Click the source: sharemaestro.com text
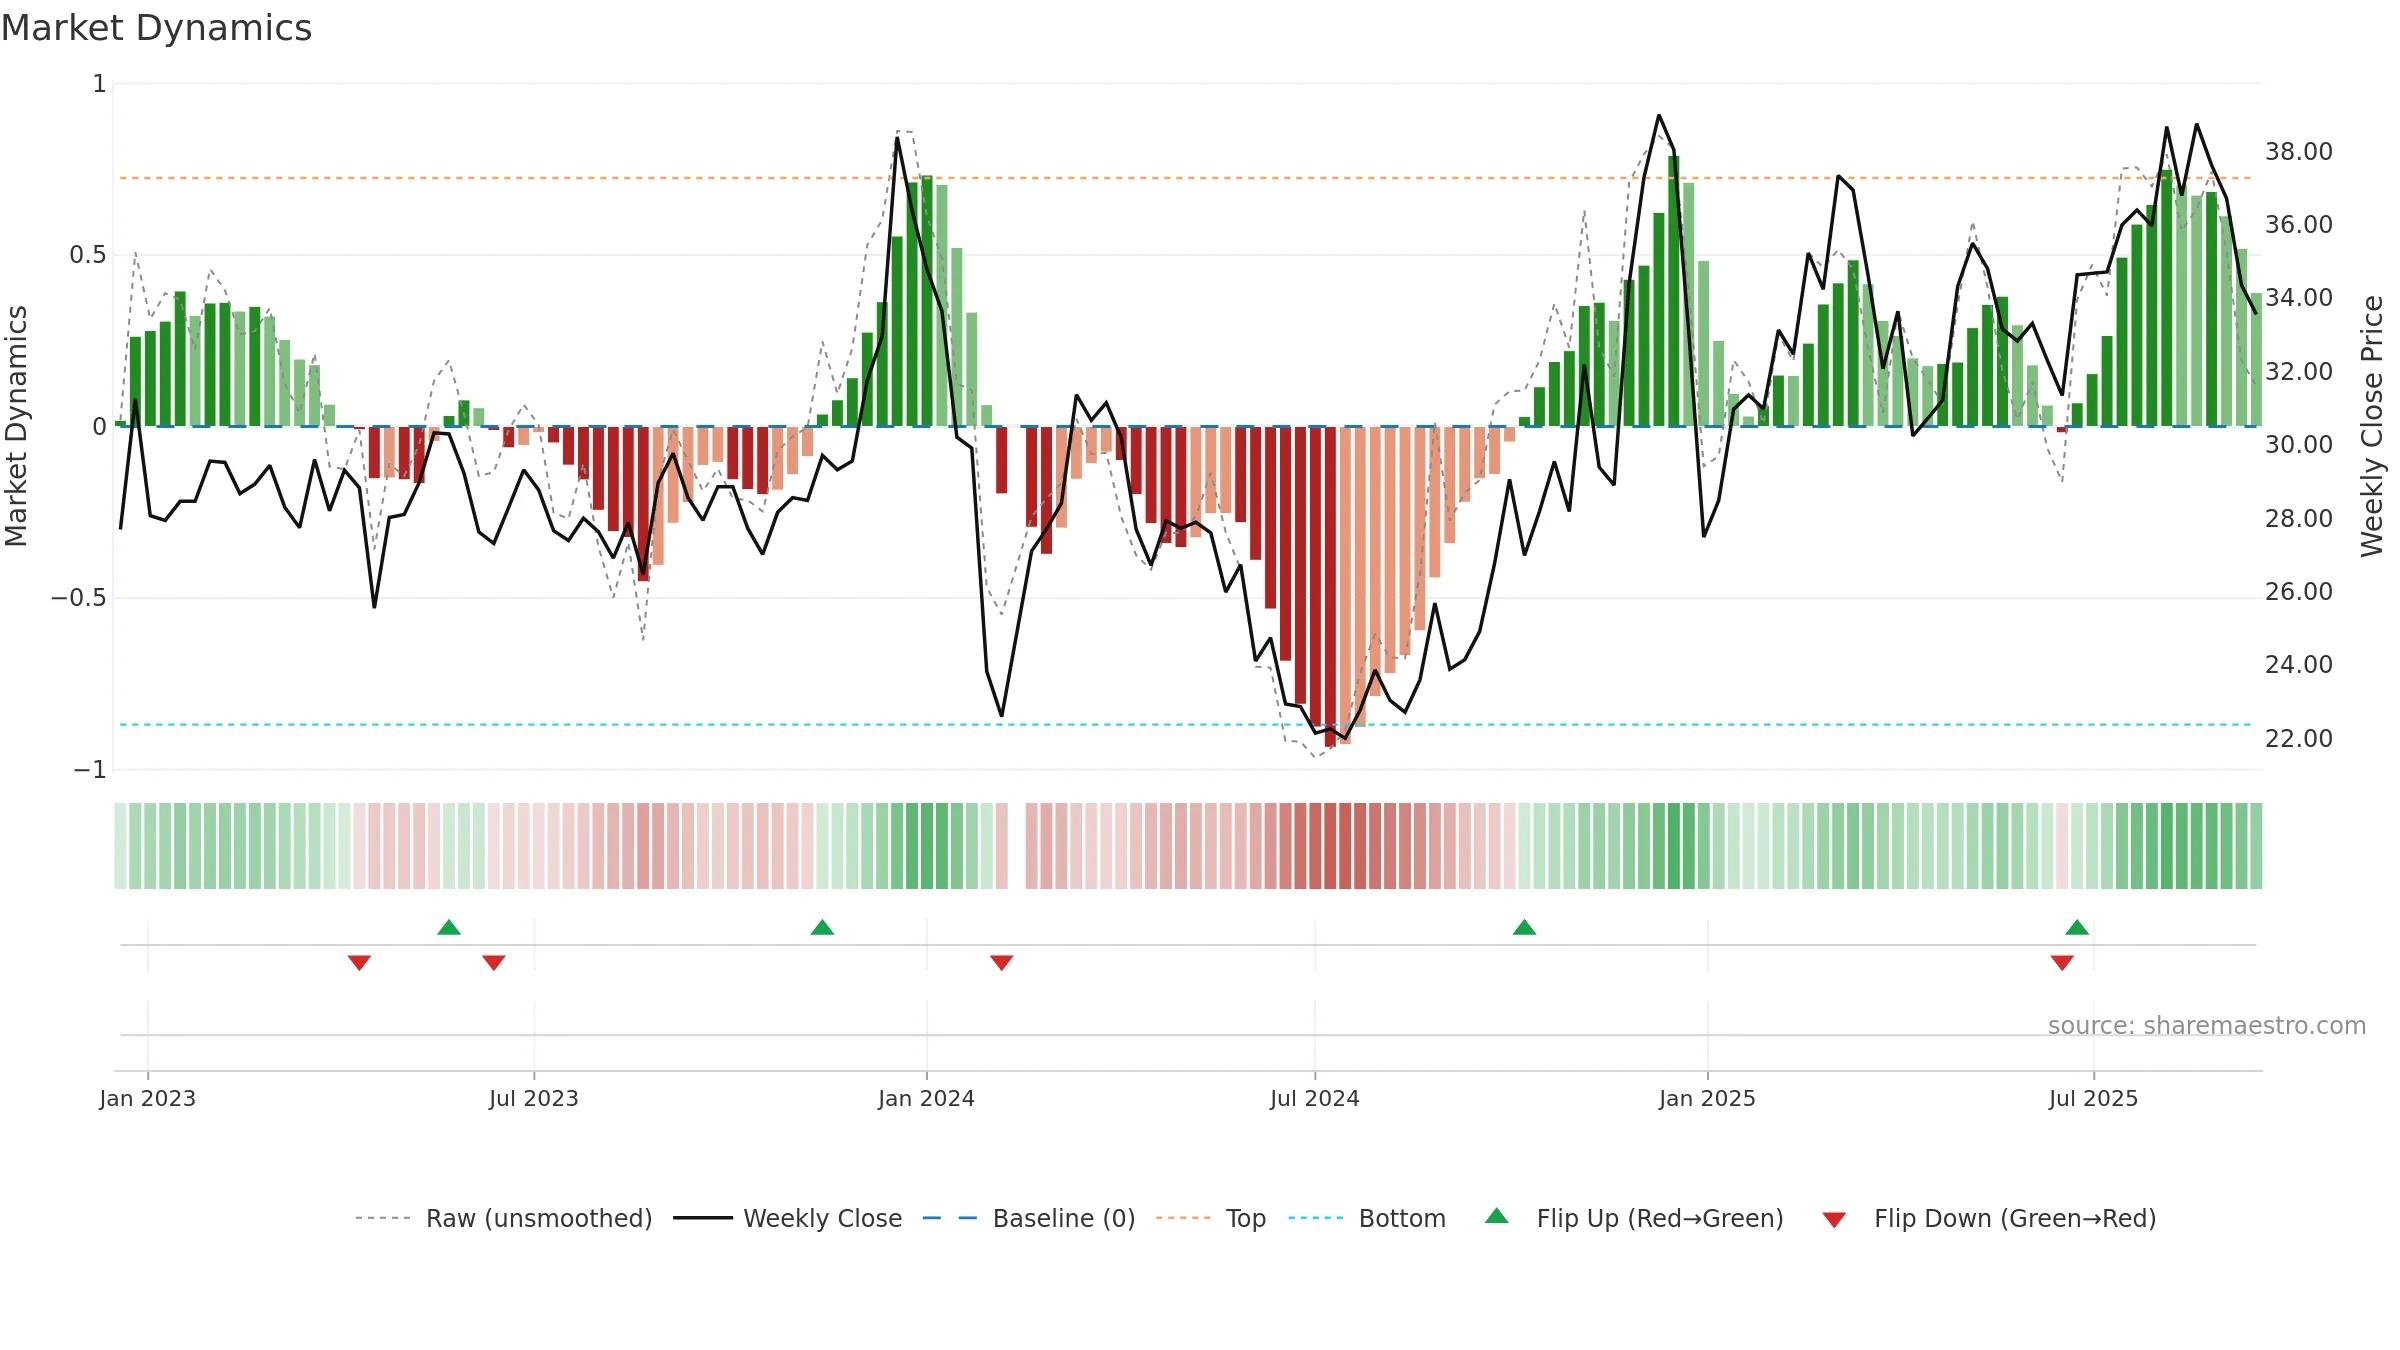The height and width of the screenshot is (1350, 2400). [2207, 1025]
